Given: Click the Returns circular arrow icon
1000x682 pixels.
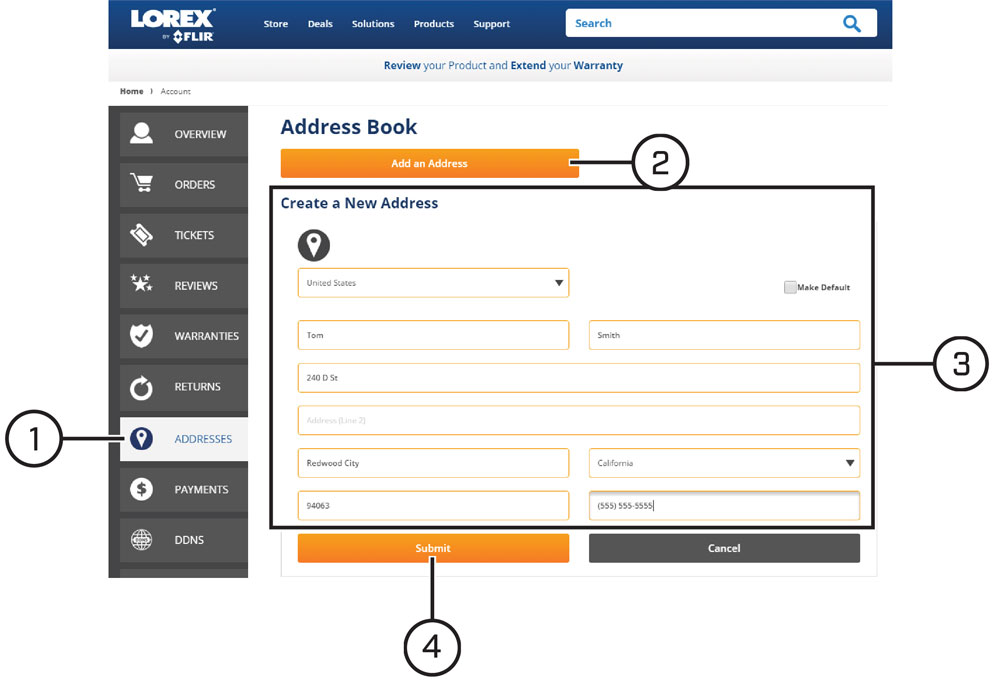Looking at the screenshot, I should click(141, 387).
